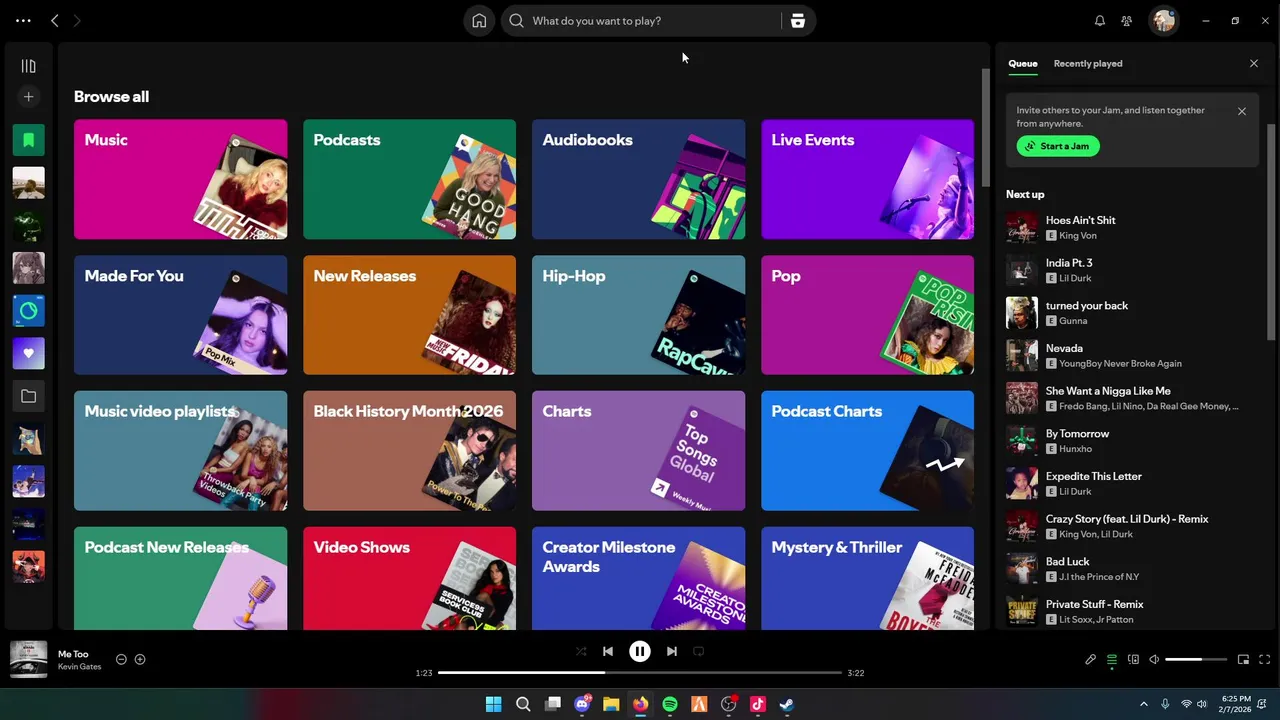Open the Live Events category card

click(x=867, y=179)
